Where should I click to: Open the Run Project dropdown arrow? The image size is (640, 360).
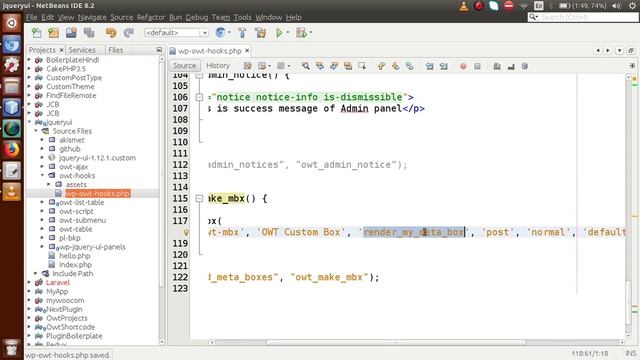[288, 33]
